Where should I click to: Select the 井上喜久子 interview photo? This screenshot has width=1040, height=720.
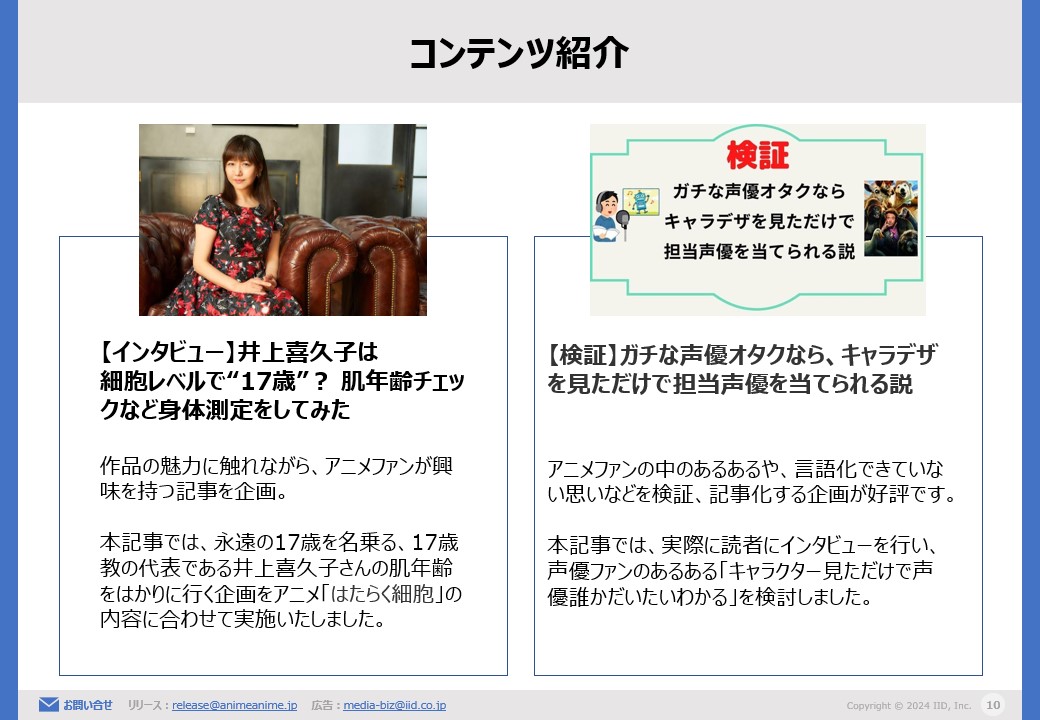(x=283, y=220)
